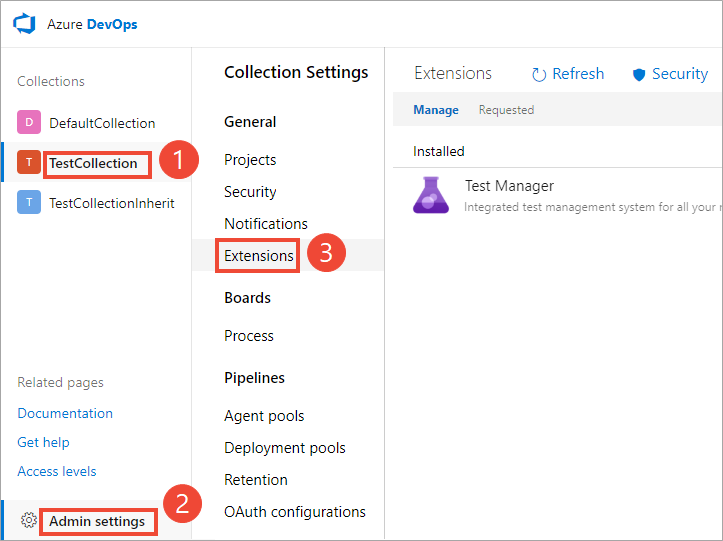Select TestCollectionInherit collection

click(x=112, y=203)
